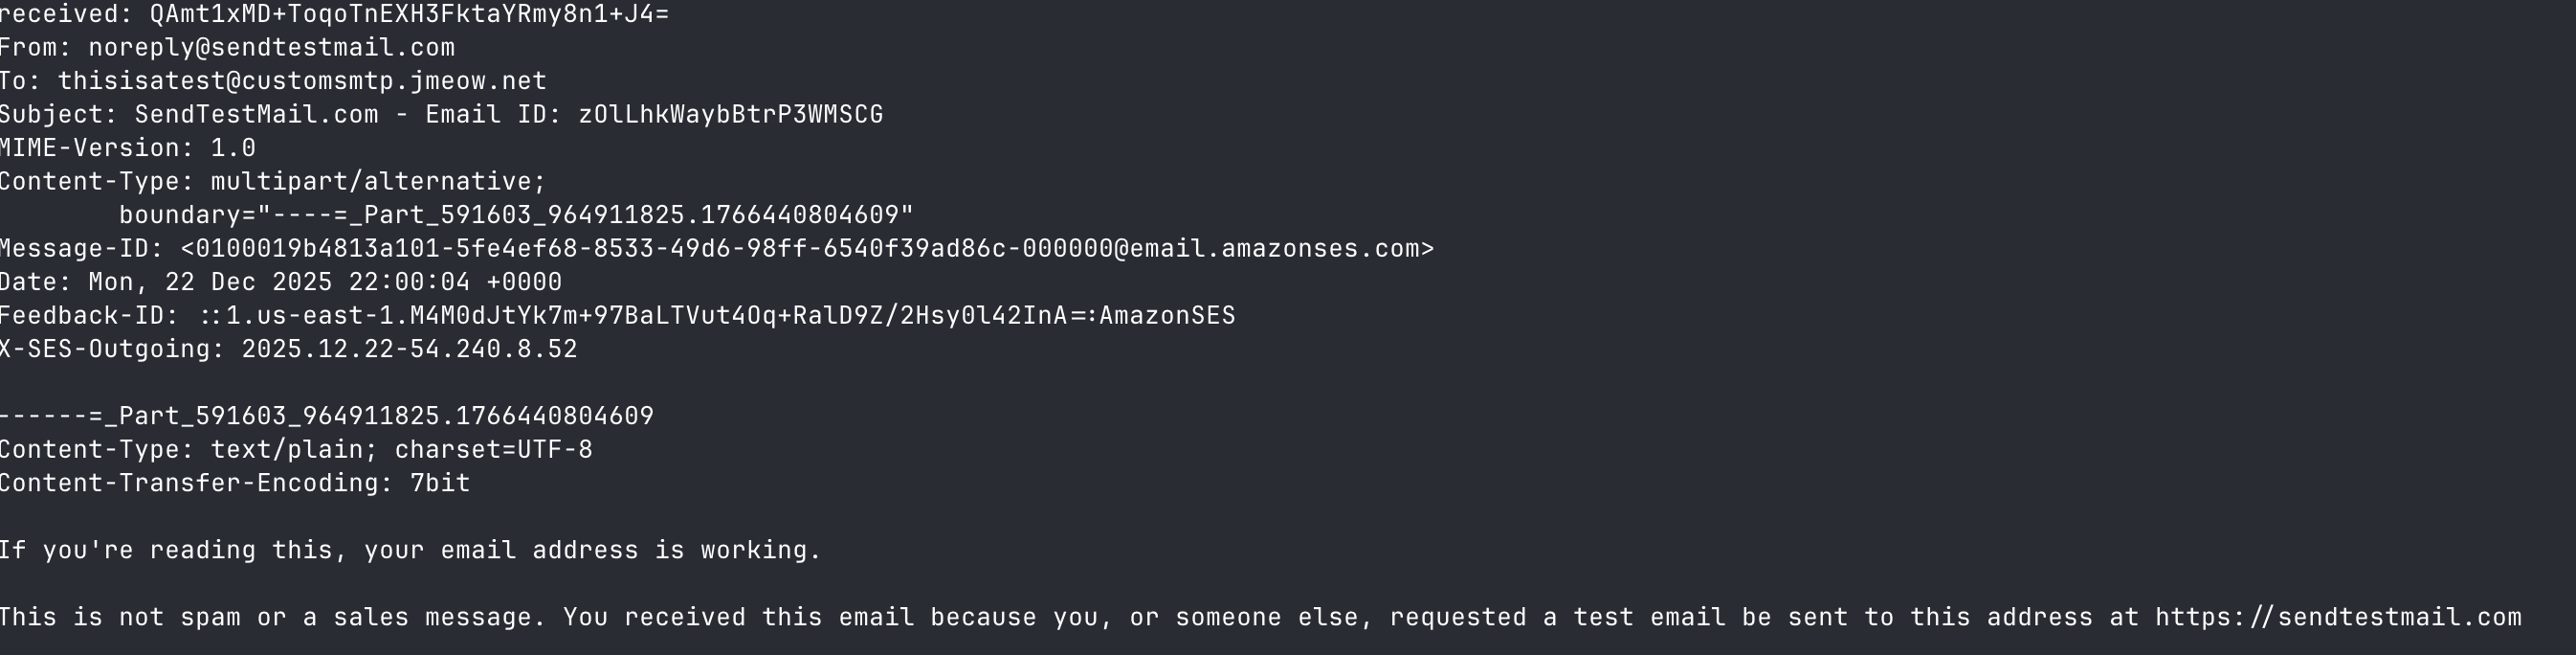Click the boundary string in quotes
The width and height of the screenshot is (2576, 655).
pos(586,215)
